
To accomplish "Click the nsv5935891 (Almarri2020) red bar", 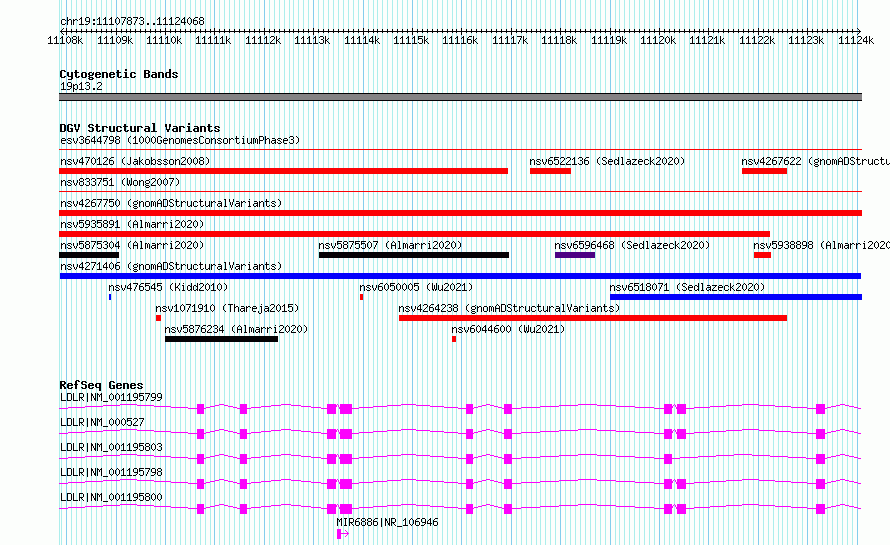I will pyautogui.click(x=414, y=234).
